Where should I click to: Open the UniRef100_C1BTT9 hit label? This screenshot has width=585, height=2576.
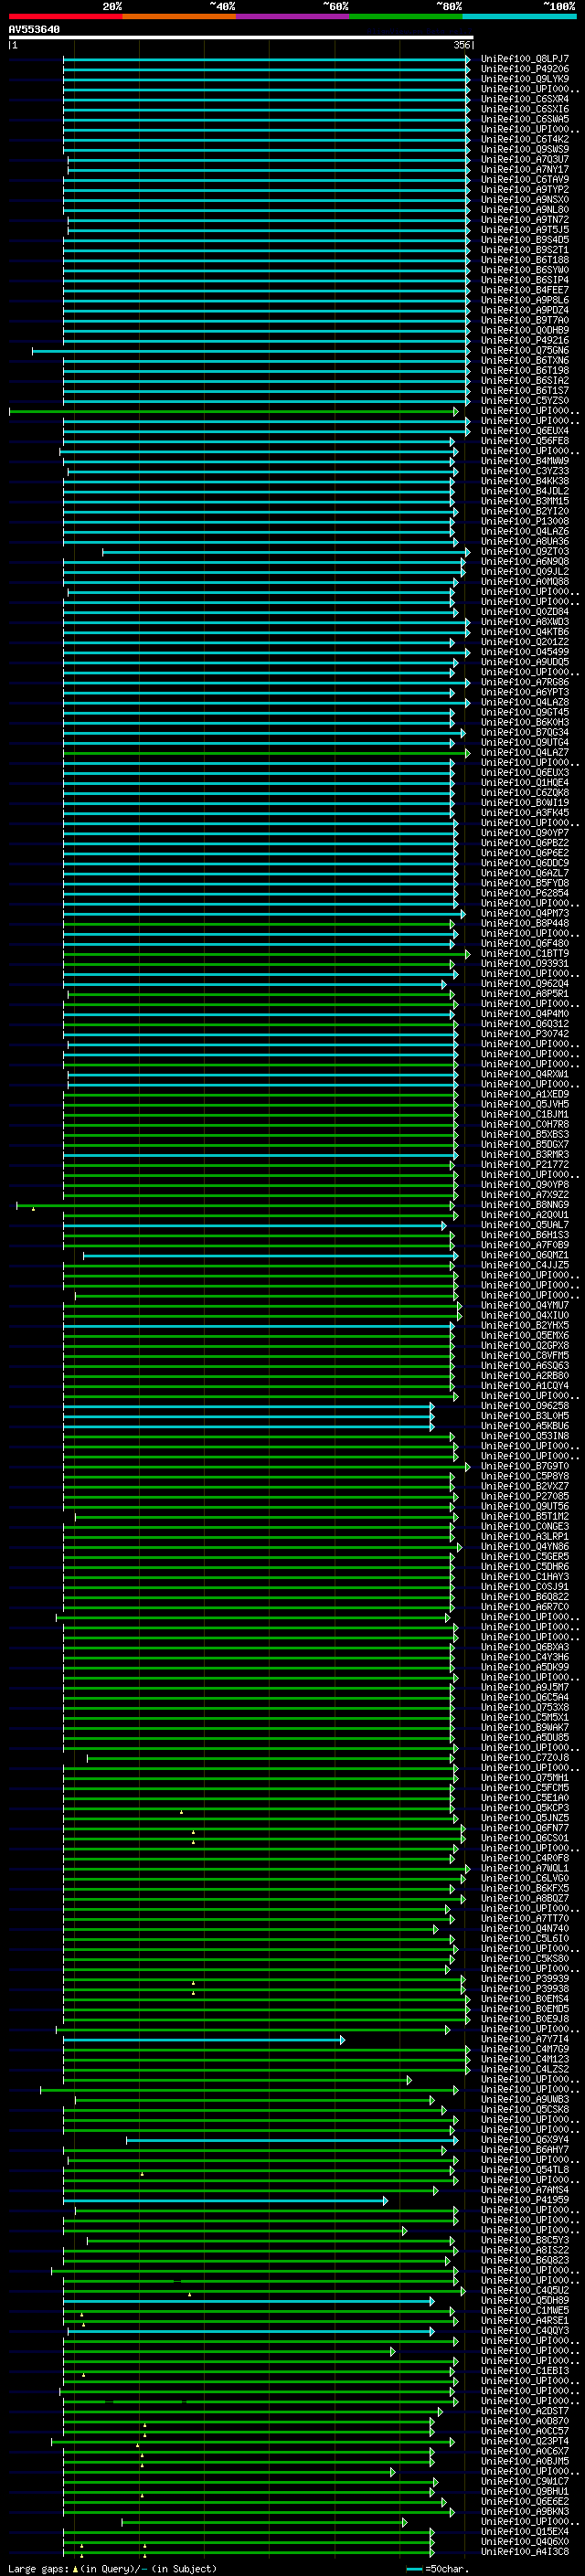[525, 954]
